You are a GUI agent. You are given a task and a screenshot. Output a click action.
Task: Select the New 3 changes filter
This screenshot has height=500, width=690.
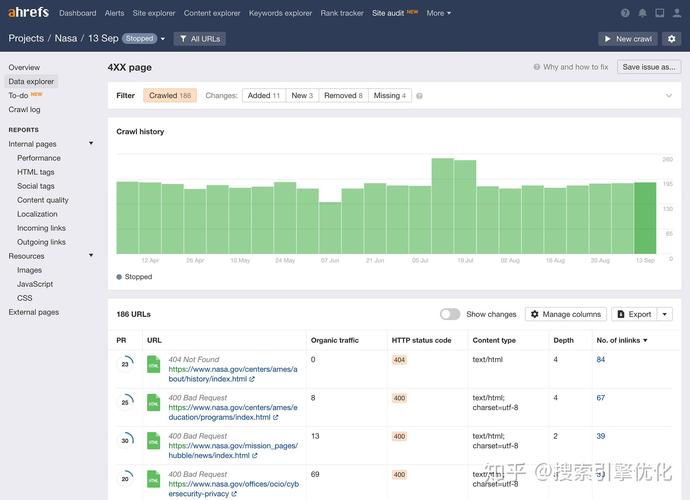click(302, 96)
